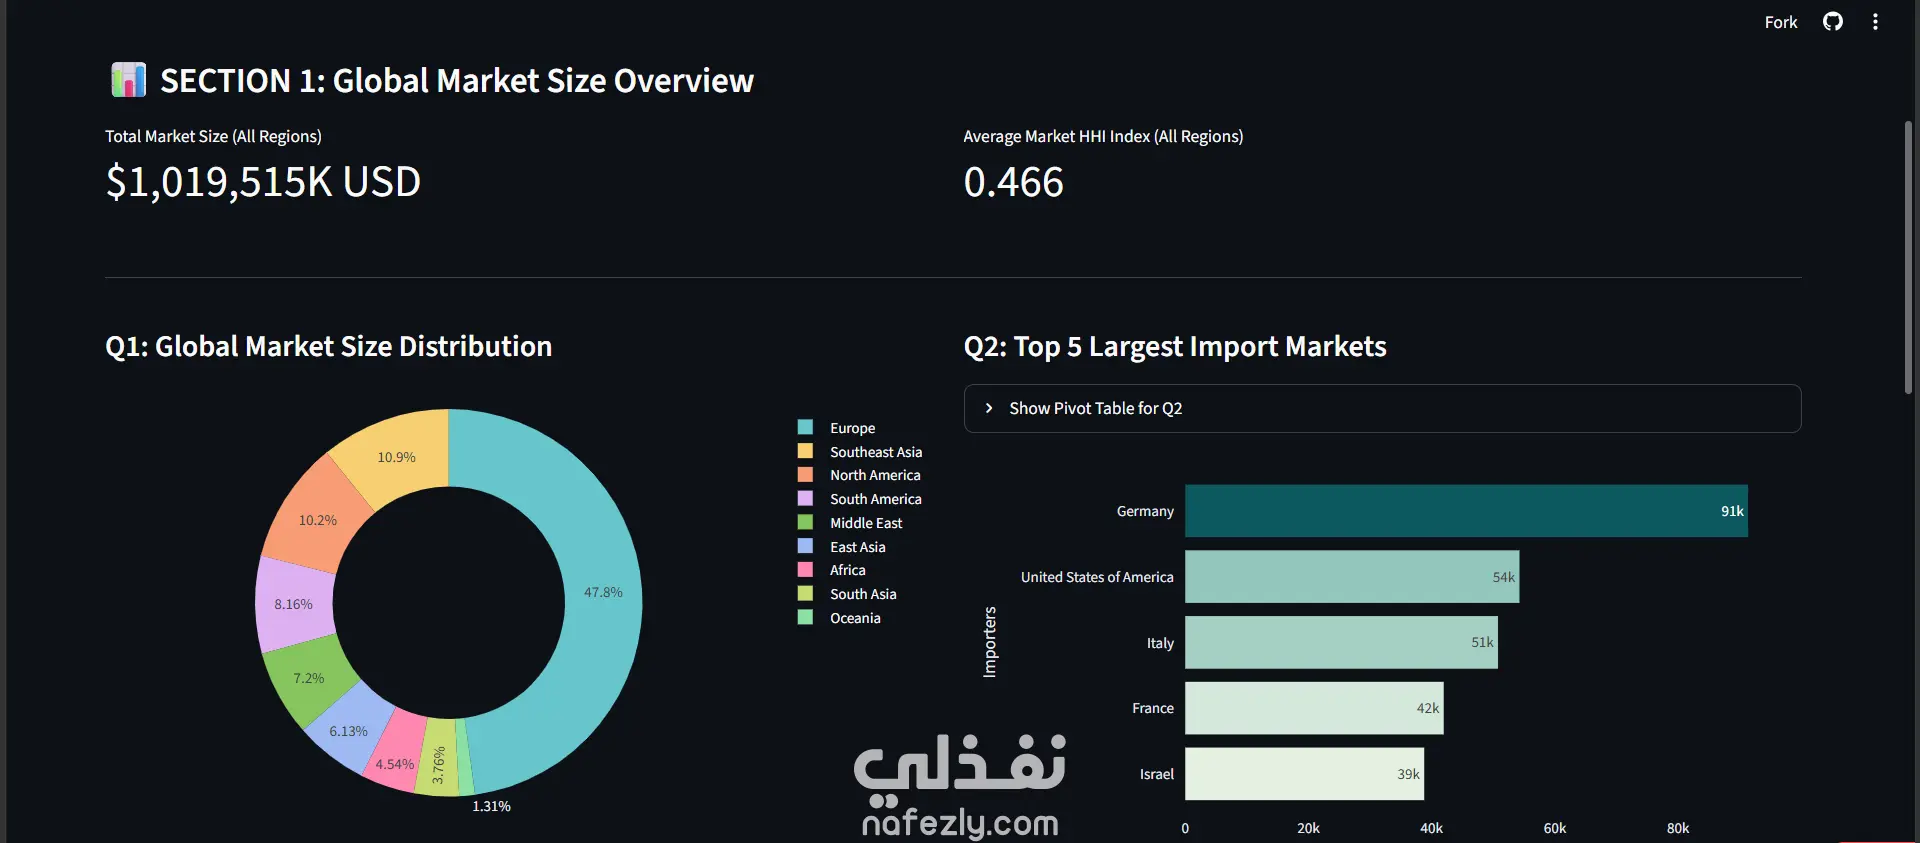Click the Total Market Size label
This screenshot has width=1920, height=843.
click(x=213, y=136)
